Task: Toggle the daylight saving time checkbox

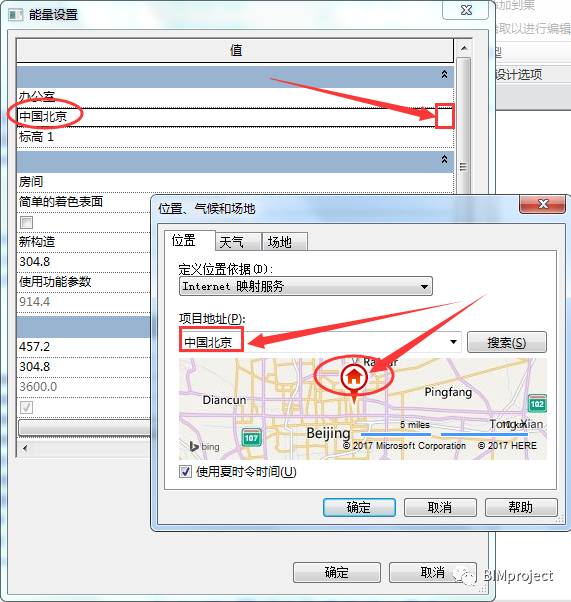Action: pyautogui.click(x=185, y=471)
